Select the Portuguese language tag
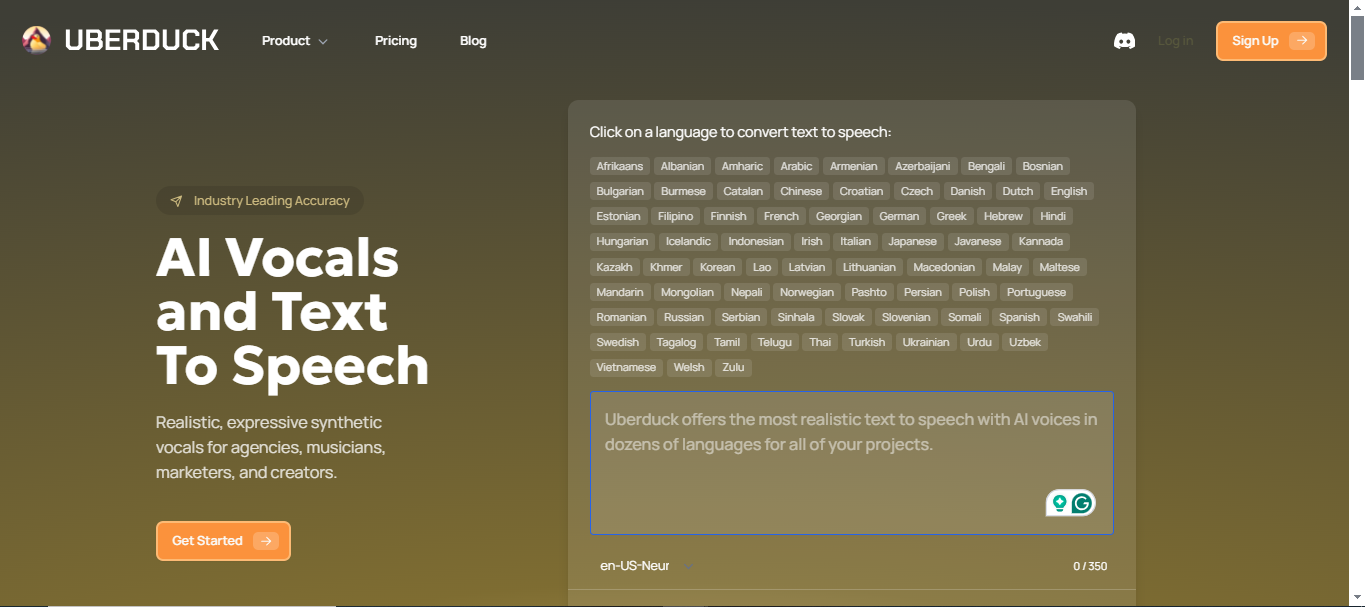Image resolution: width=1365 pixels, height=607 pixels. pos(1036,292)
